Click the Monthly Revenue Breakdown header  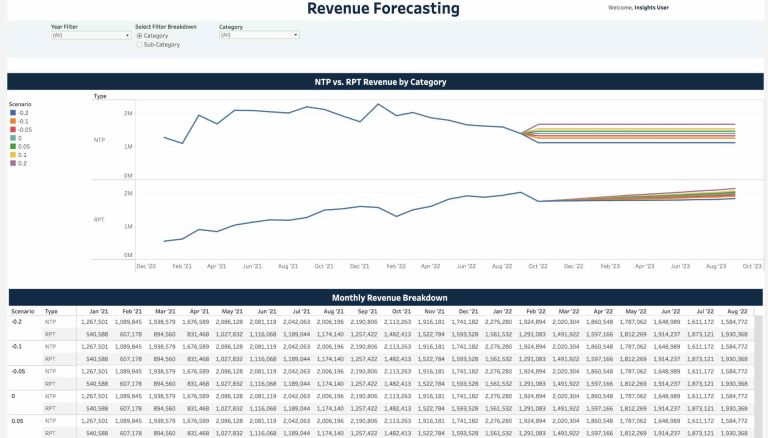(x=385, y=297)
